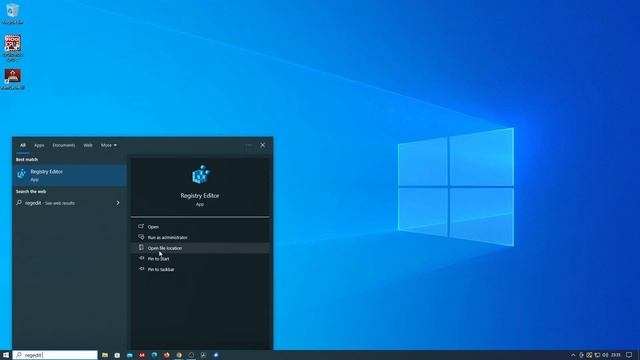640x360 pixels.
Task: Choose Run as administrator
Action: click(200, 237)
